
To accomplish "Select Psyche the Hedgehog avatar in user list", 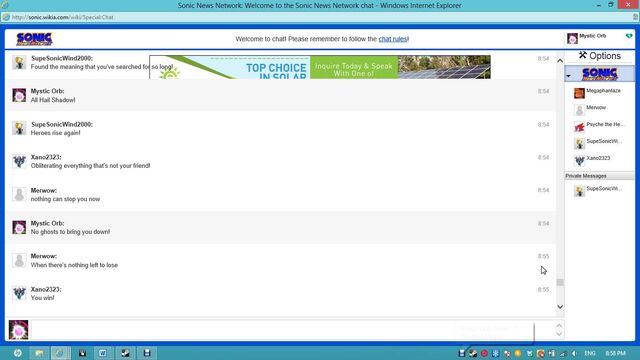I will tap(579, 127).
